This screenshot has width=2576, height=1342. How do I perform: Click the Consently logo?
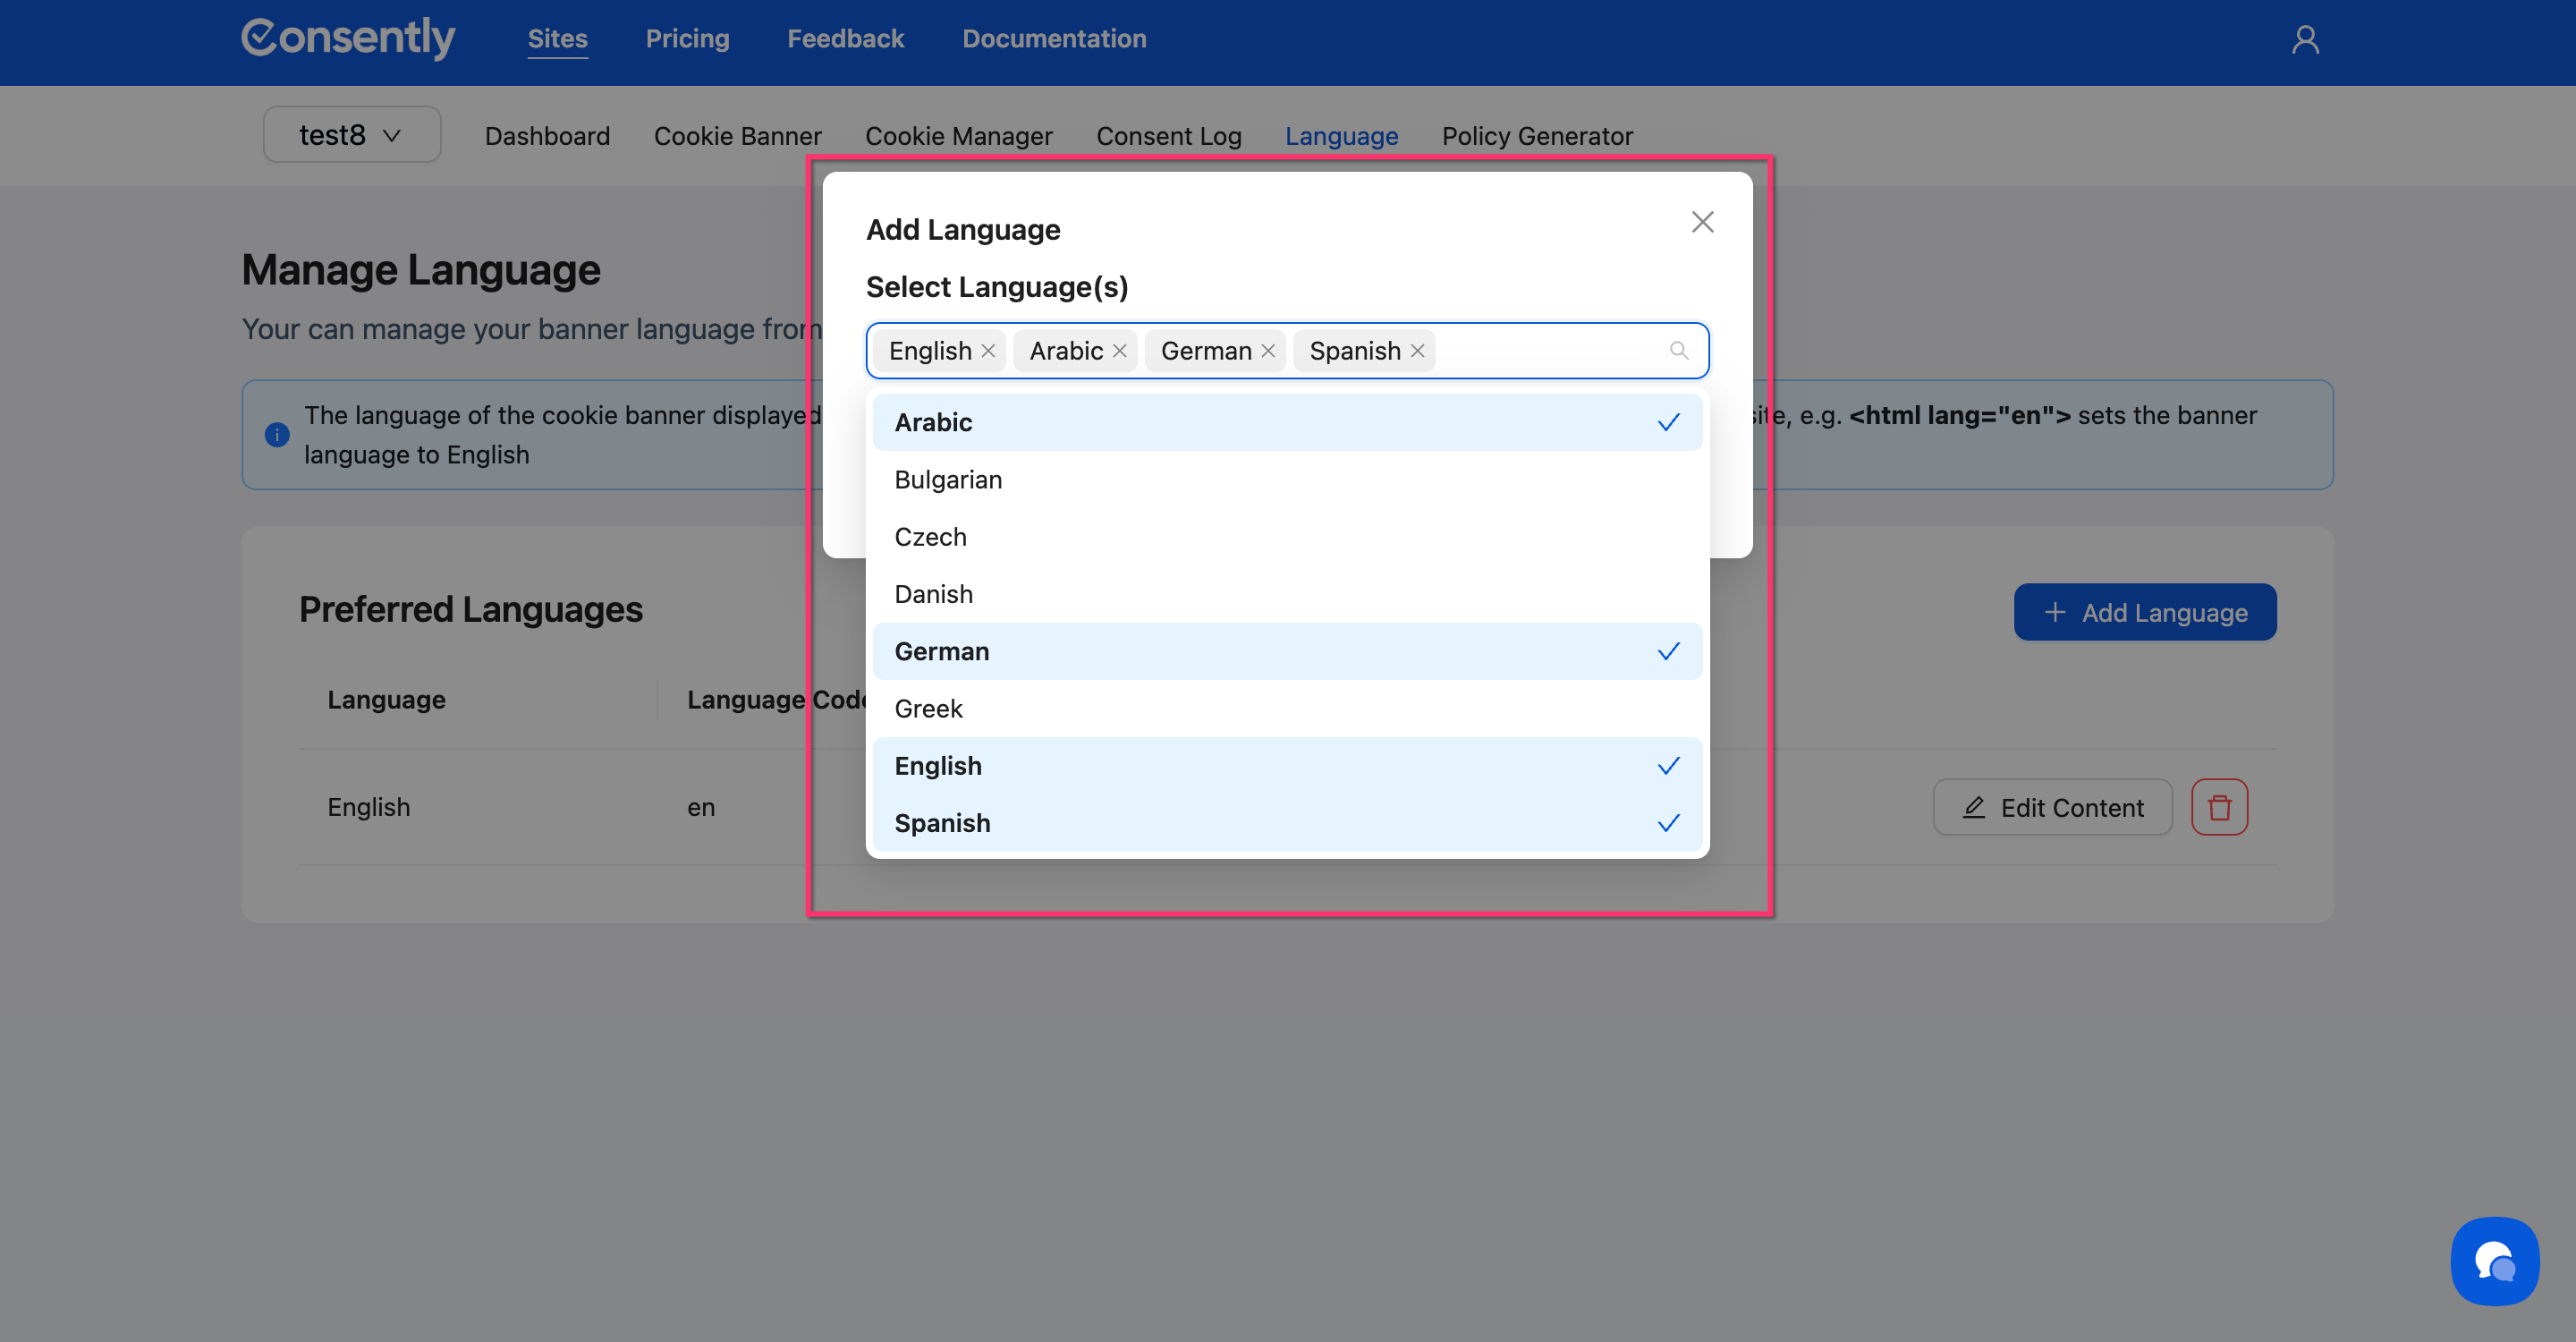tap(348, 38)
